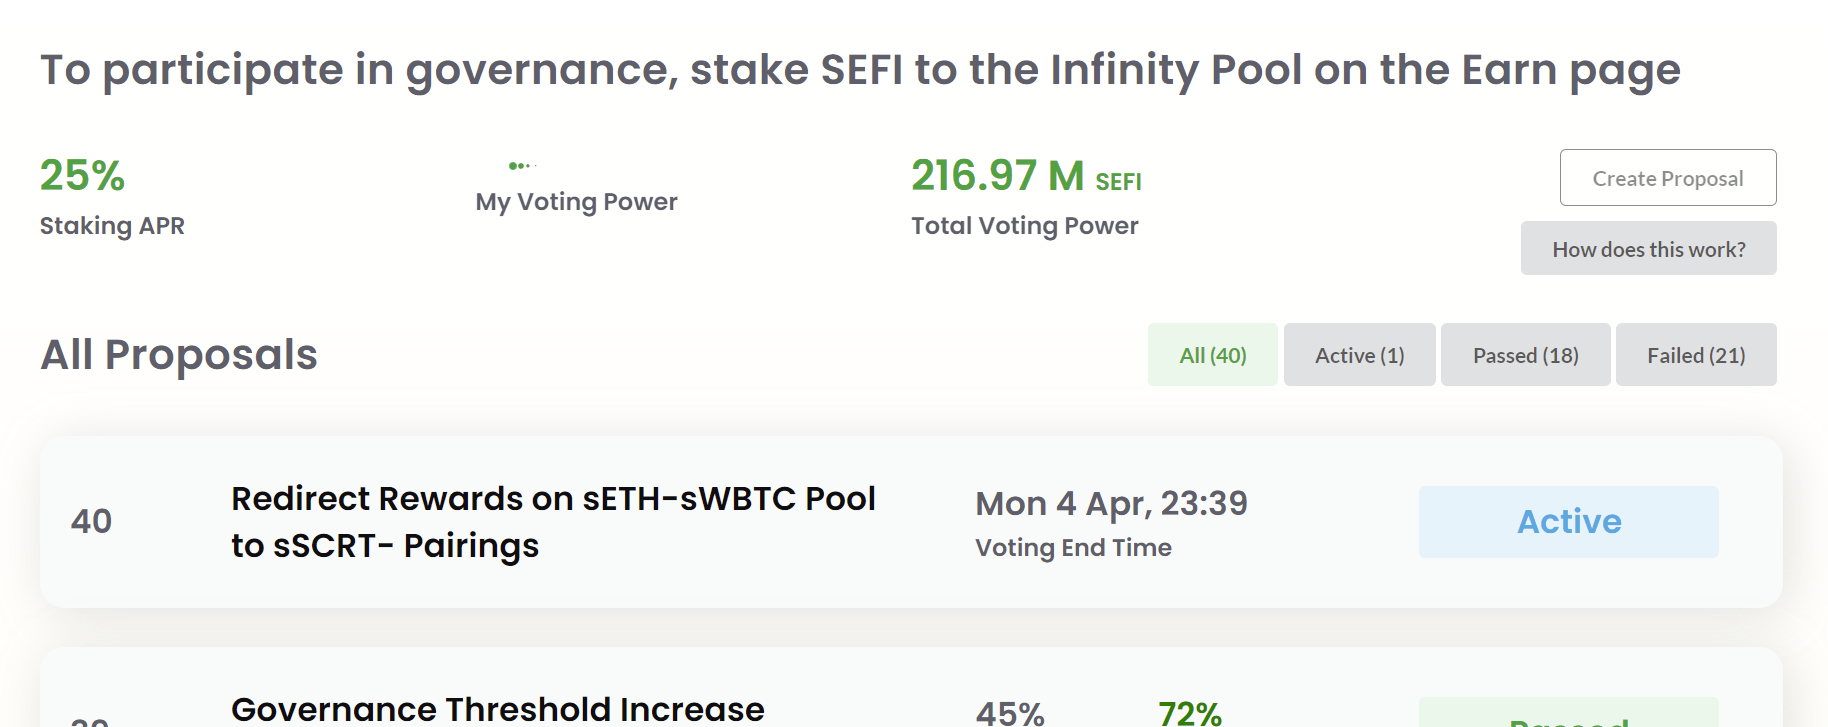Filter by Failed (21) proposals

[1695, 355]
